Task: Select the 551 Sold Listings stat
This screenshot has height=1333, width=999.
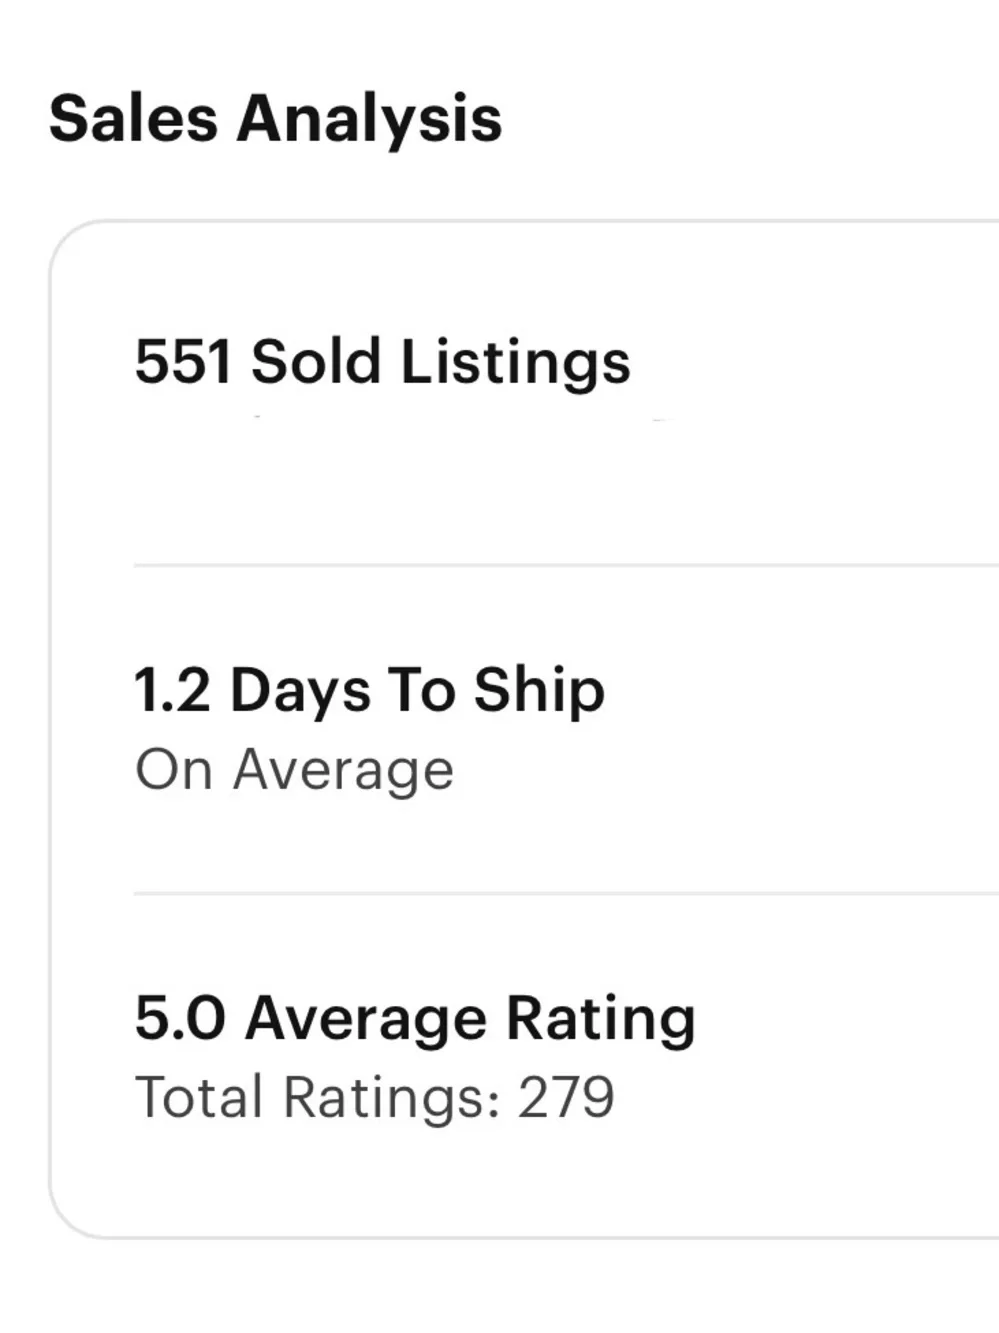Action: point(383,362)
